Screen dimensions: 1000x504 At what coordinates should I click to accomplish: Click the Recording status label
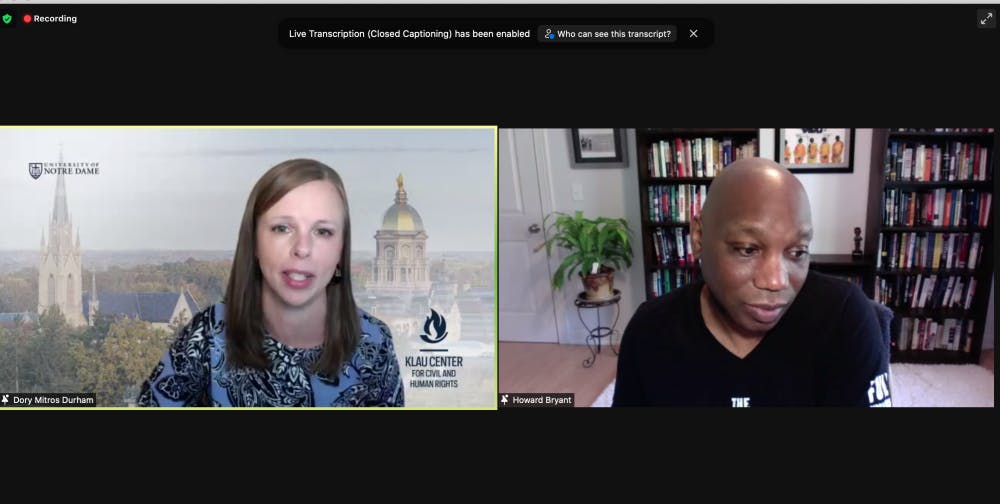pyautogui.click(x=55, y=18)
